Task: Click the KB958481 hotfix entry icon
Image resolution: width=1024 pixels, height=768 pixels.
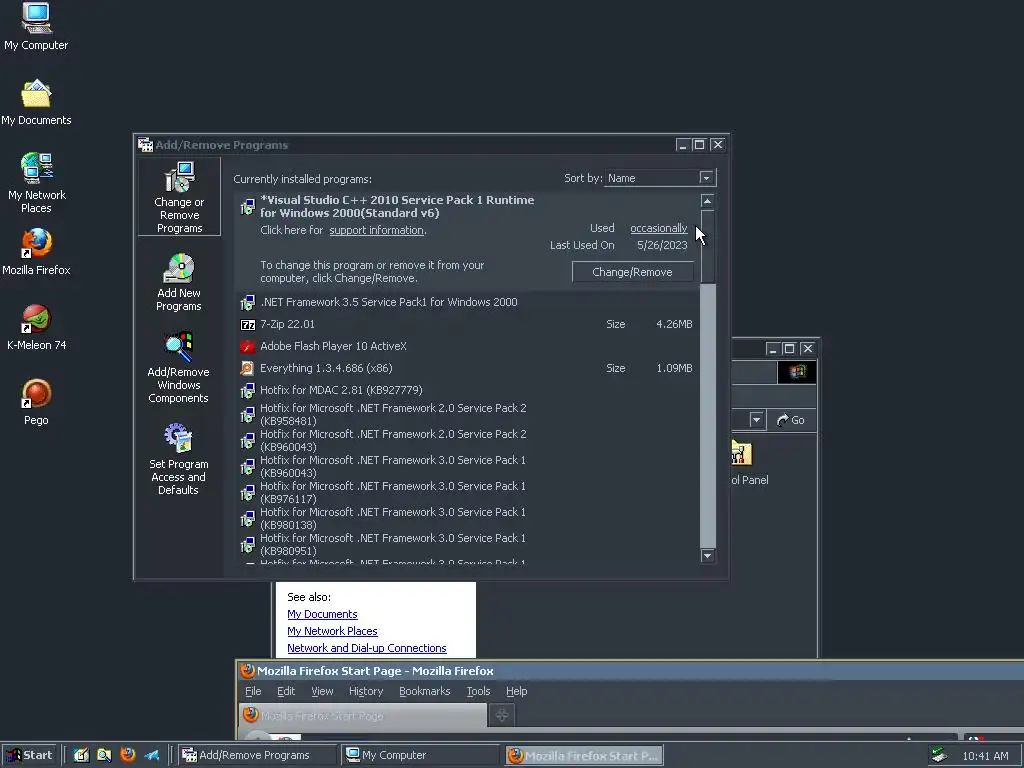Action: (x=248, y=415)
